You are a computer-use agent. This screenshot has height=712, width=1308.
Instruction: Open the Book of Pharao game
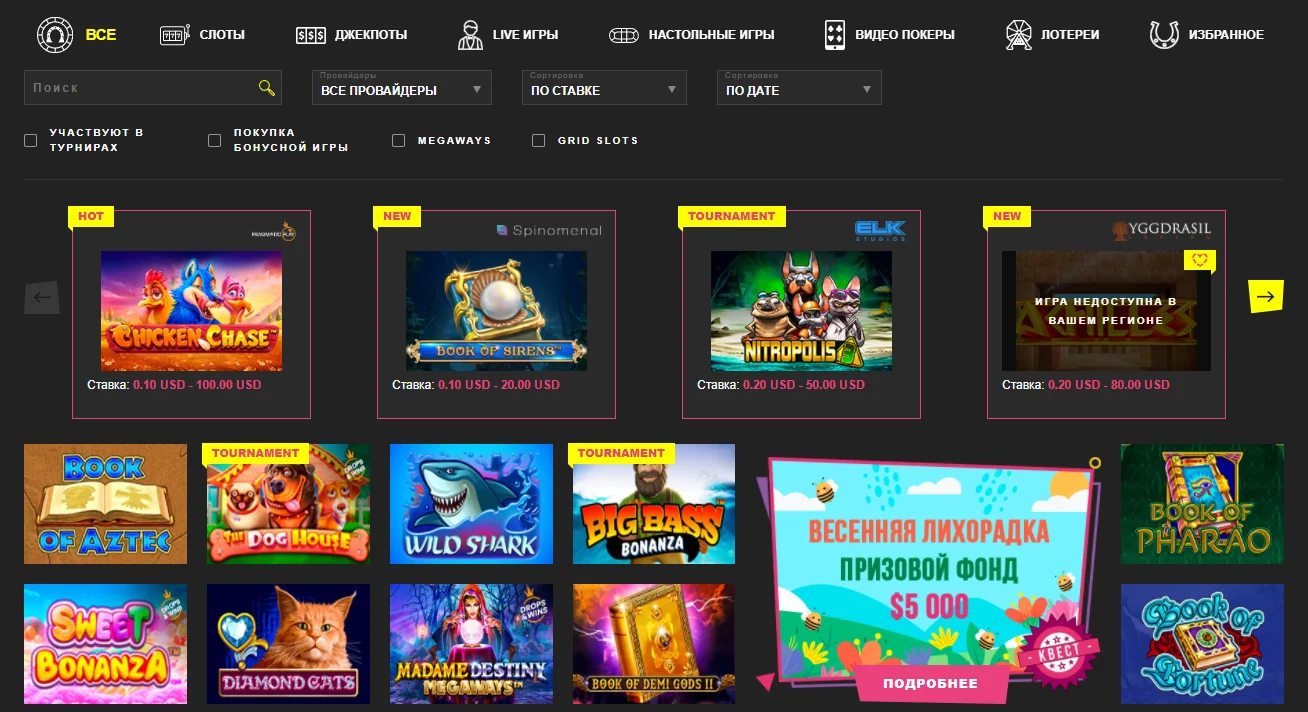[1202, 504]
